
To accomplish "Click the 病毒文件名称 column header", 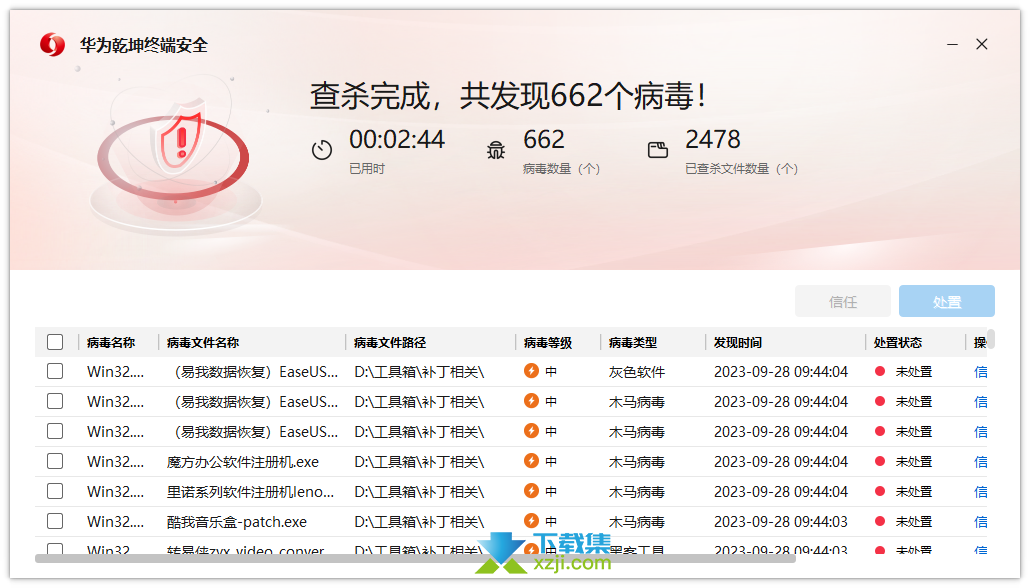I will click(x=203, y=342).
